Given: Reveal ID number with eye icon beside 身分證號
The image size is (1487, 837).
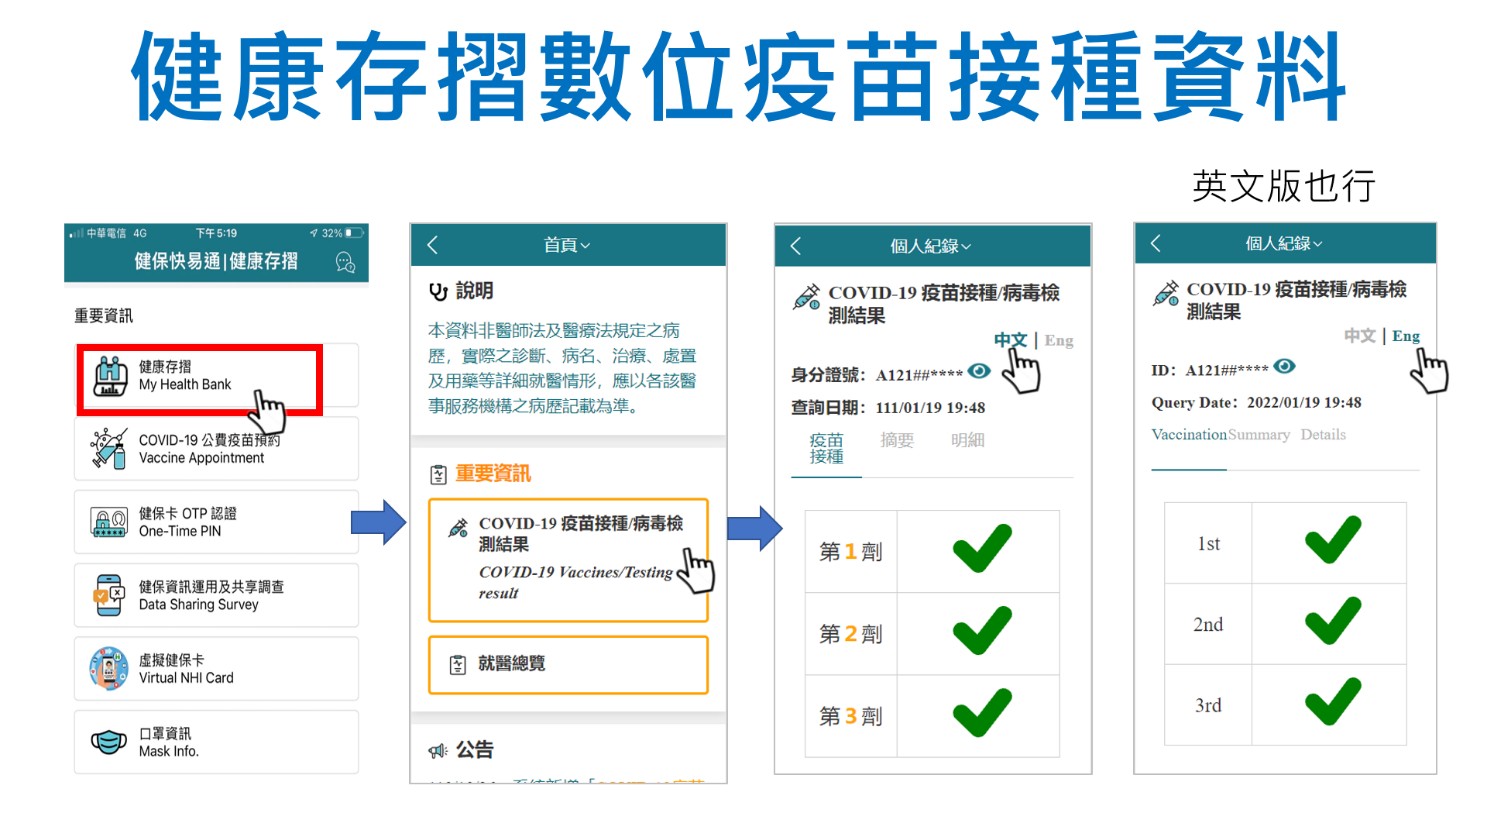Looking at the screenshot, I should tap(980, 372).
